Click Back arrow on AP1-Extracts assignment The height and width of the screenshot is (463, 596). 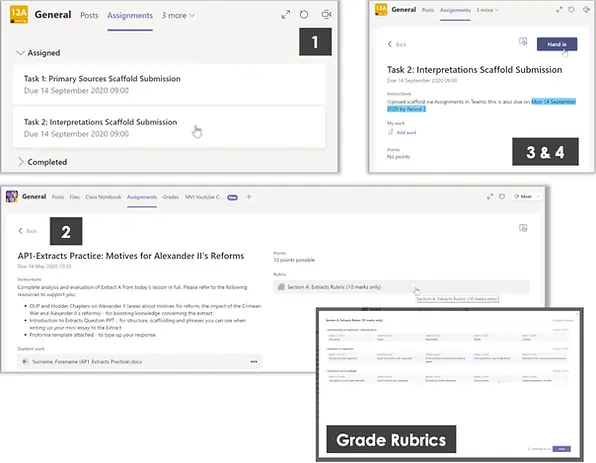[27, 231]
